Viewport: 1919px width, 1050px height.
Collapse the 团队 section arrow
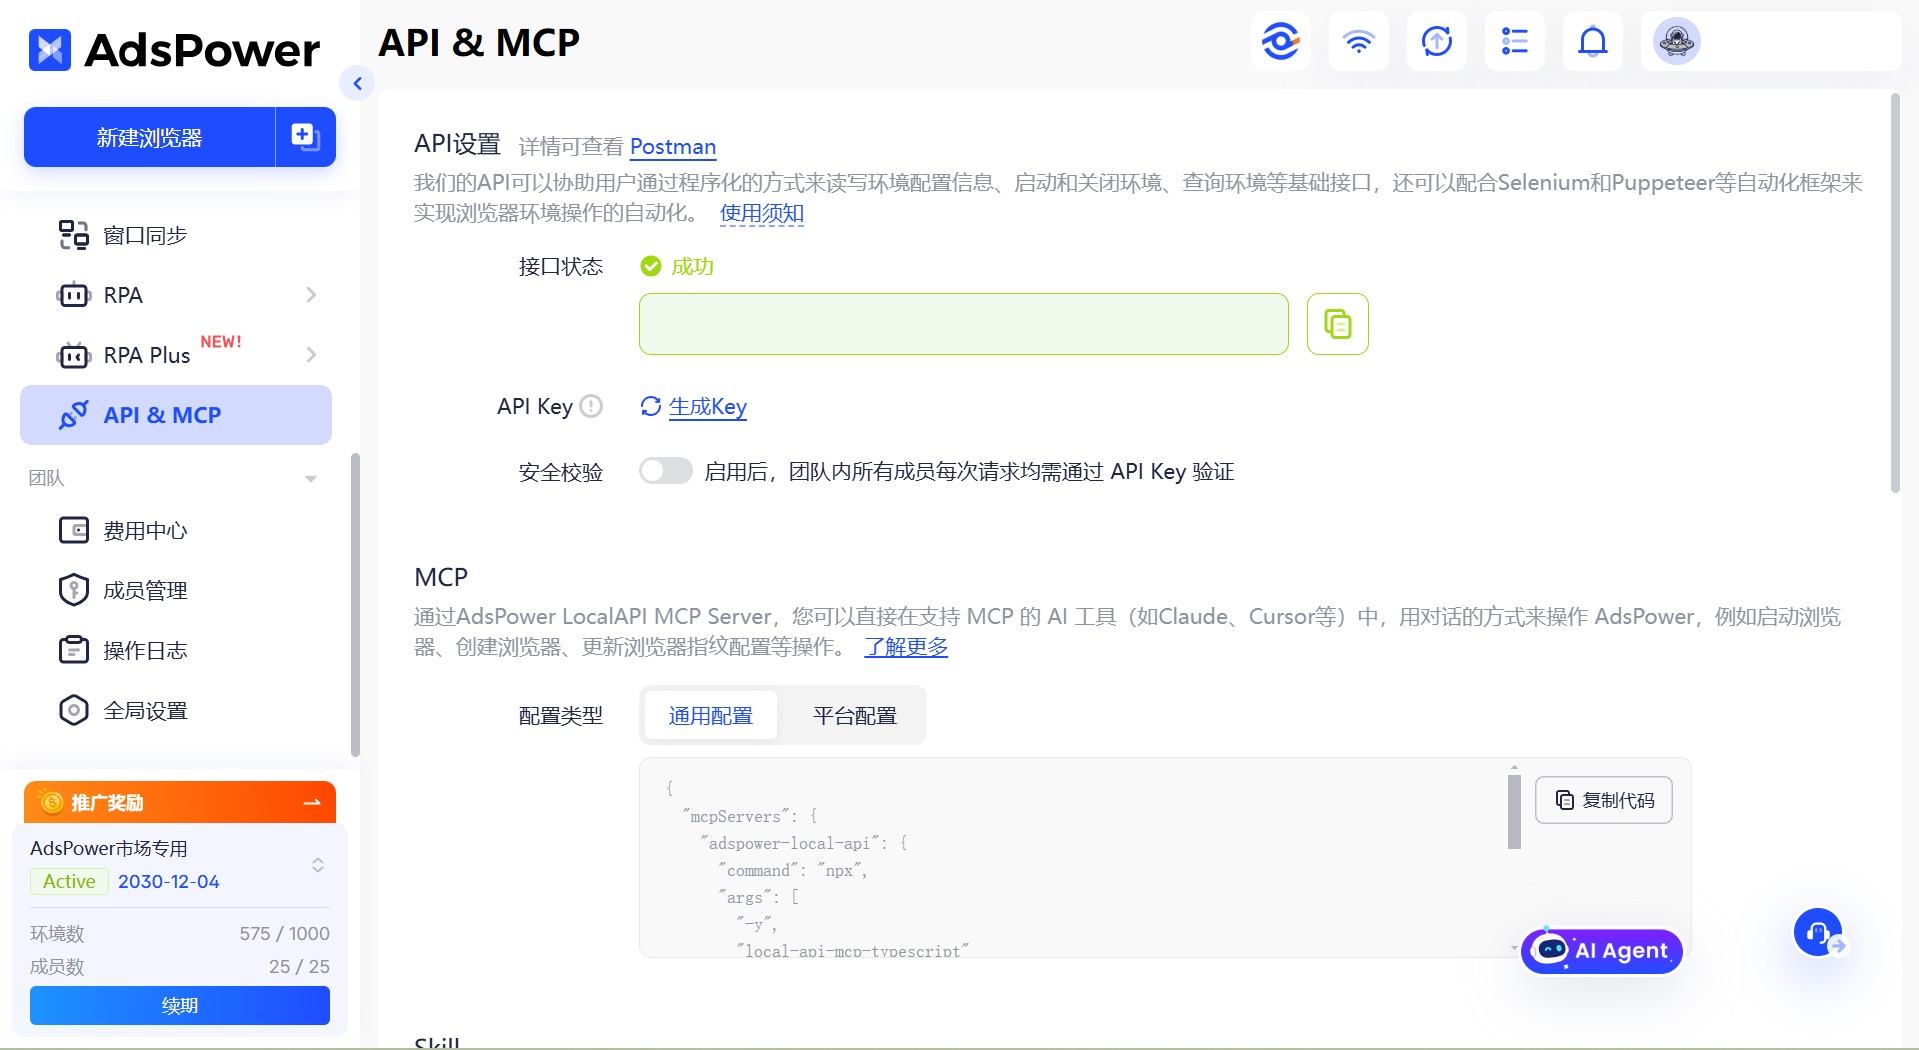[x=311, y=478]
